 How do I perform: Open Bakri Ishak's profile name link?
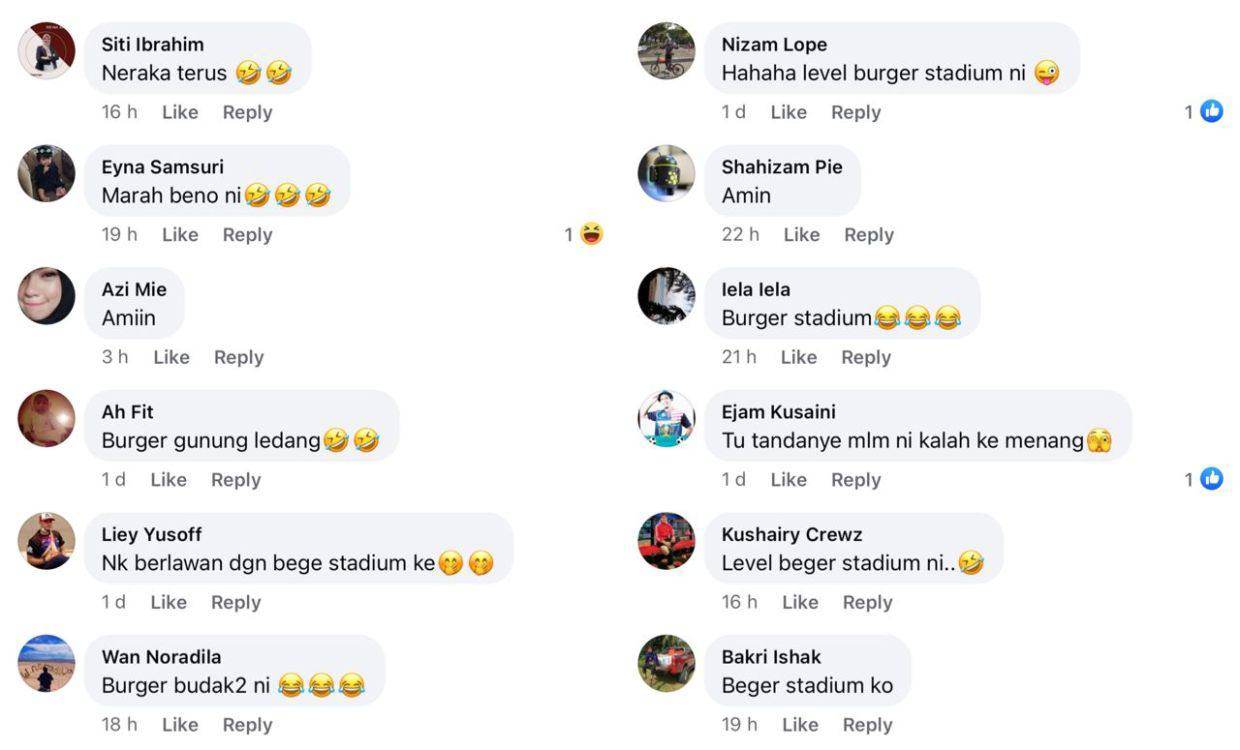[771, 657]
